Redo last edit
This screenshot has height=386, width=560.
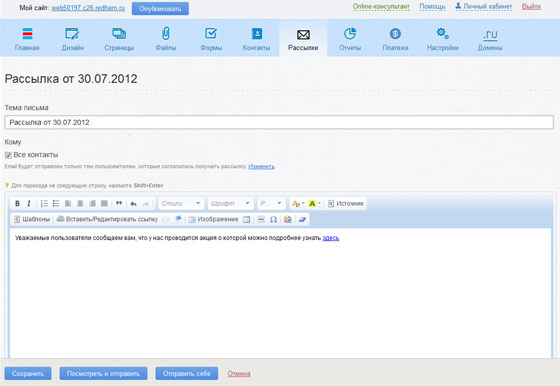pyautogui.click(x=146, y=204)
